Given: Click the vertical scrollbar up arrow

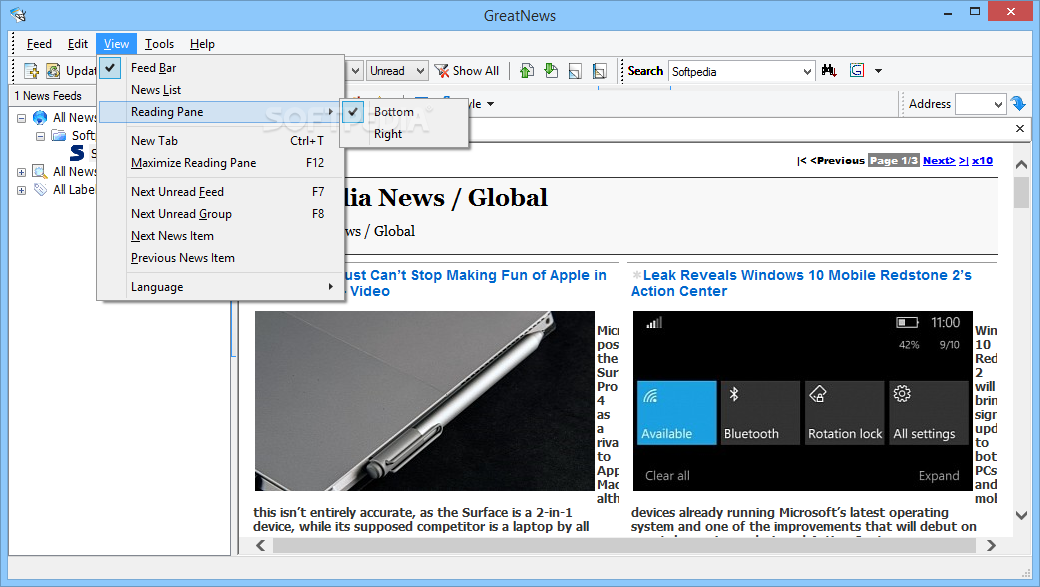Looking at the screenshot, I should [1021, 164].
